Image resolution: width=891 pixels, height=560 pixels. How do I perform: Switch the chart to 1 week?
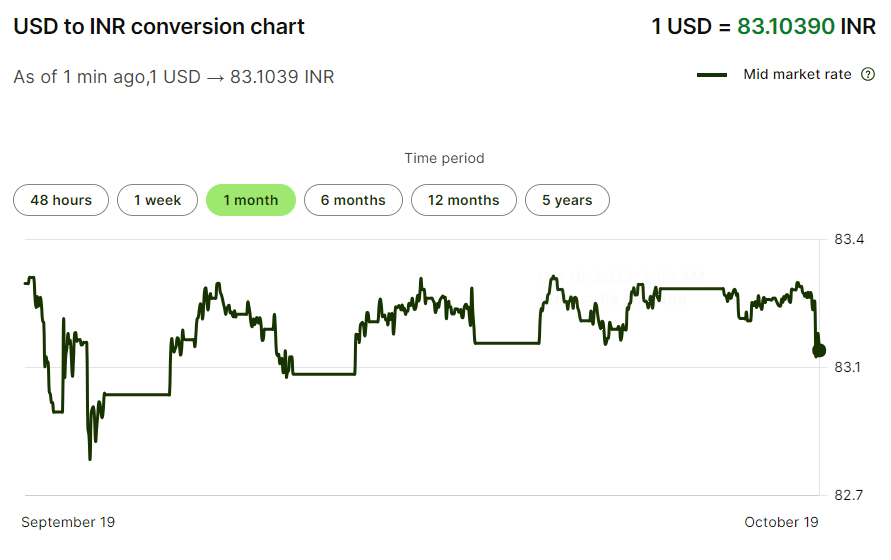(x=157, y=200)
